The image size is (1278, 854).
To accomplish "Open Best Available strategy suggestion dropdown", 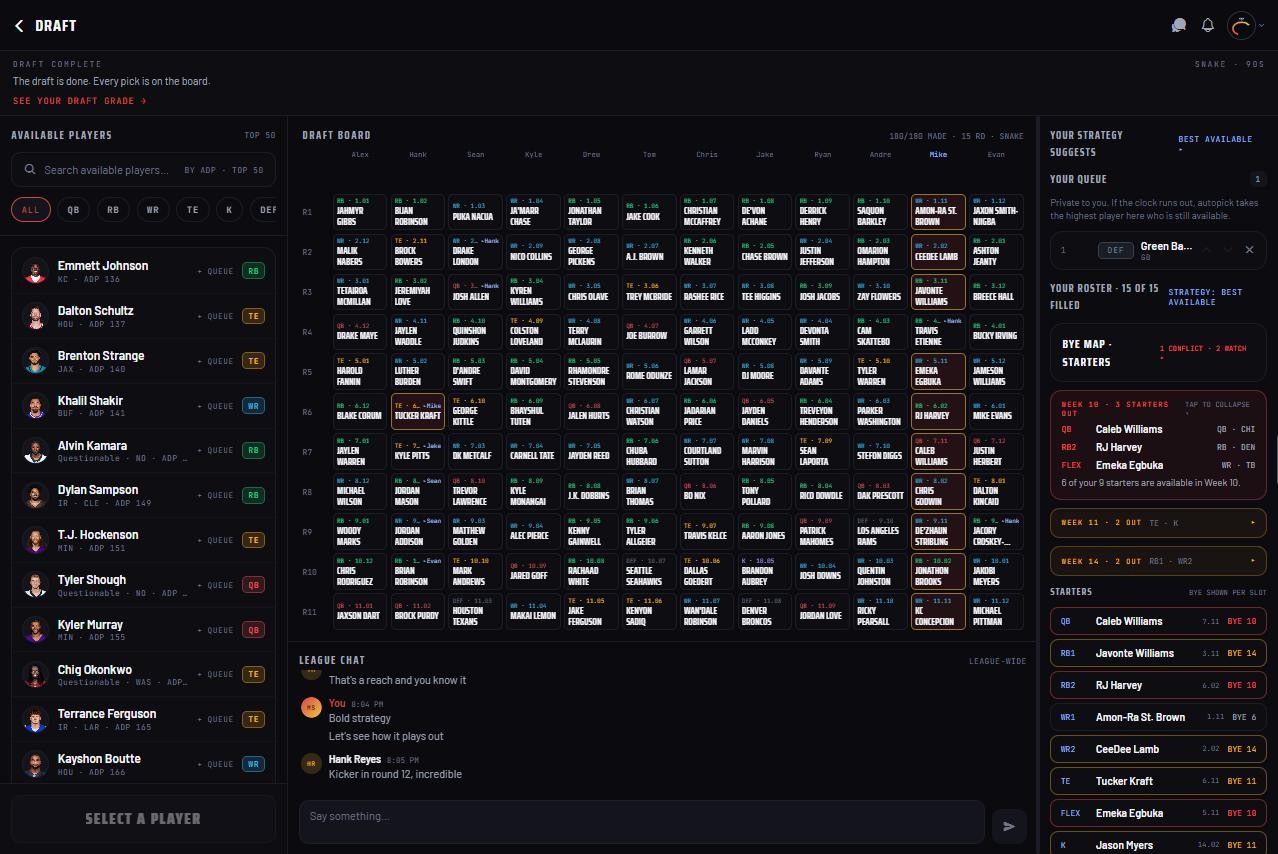I will tap(1215, 144).
